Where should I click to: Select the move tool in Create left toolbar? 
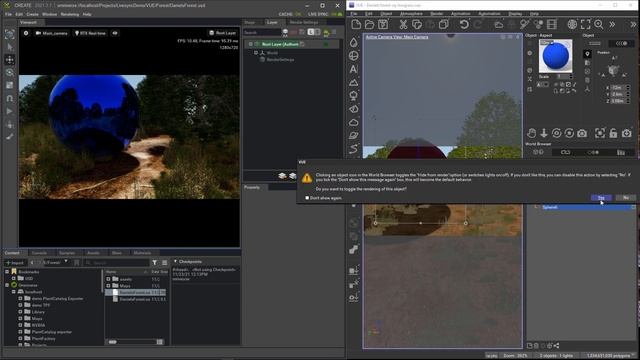click(10, 60)
